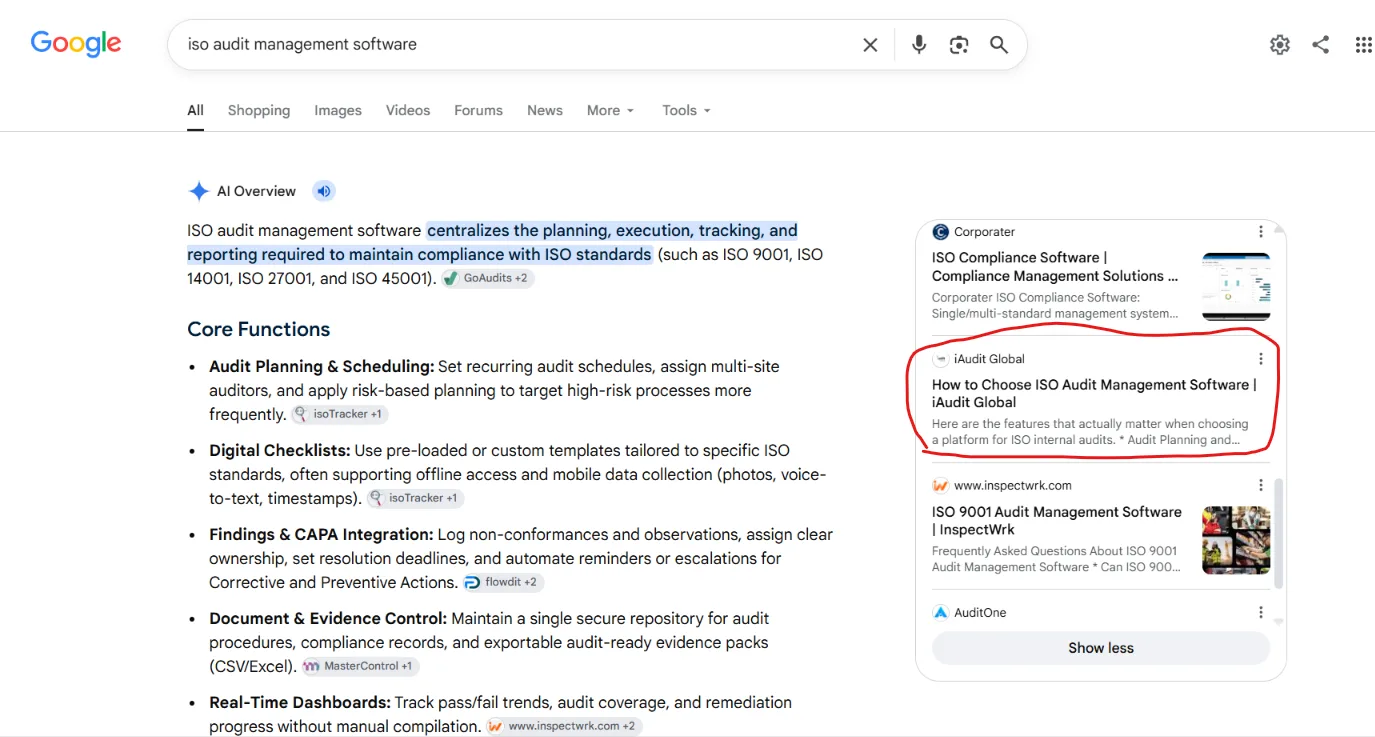Viewport: 1375px width, 737px height.
Task: Open www.inspectwrk.com +2 source chip
Action: click(564, 726)
